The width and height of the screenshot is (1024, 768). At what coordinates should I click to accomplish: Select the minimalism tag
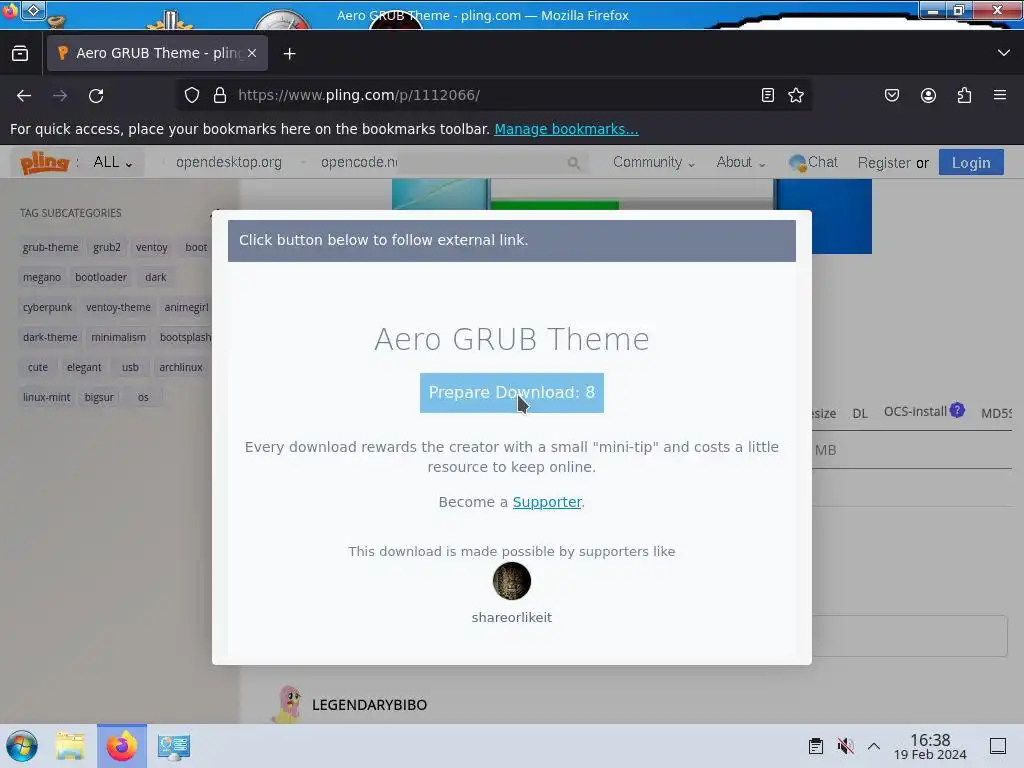118,338
